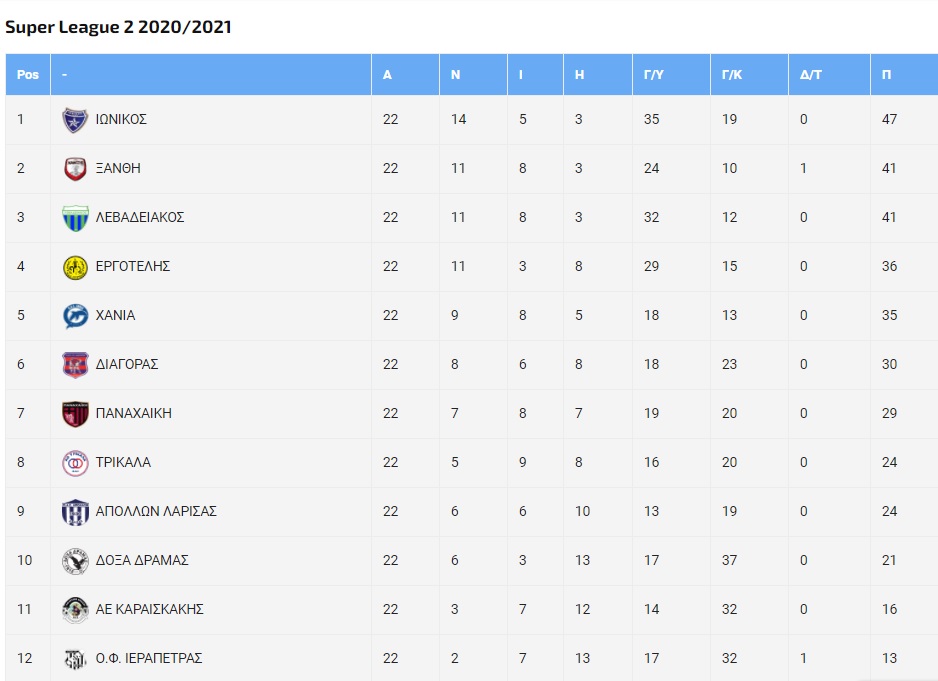Click the ΔΙΑΓΟΡΑΣ red and blue crest
The image size is (938, 681).
pyautogui.click(x=75, y=365)
